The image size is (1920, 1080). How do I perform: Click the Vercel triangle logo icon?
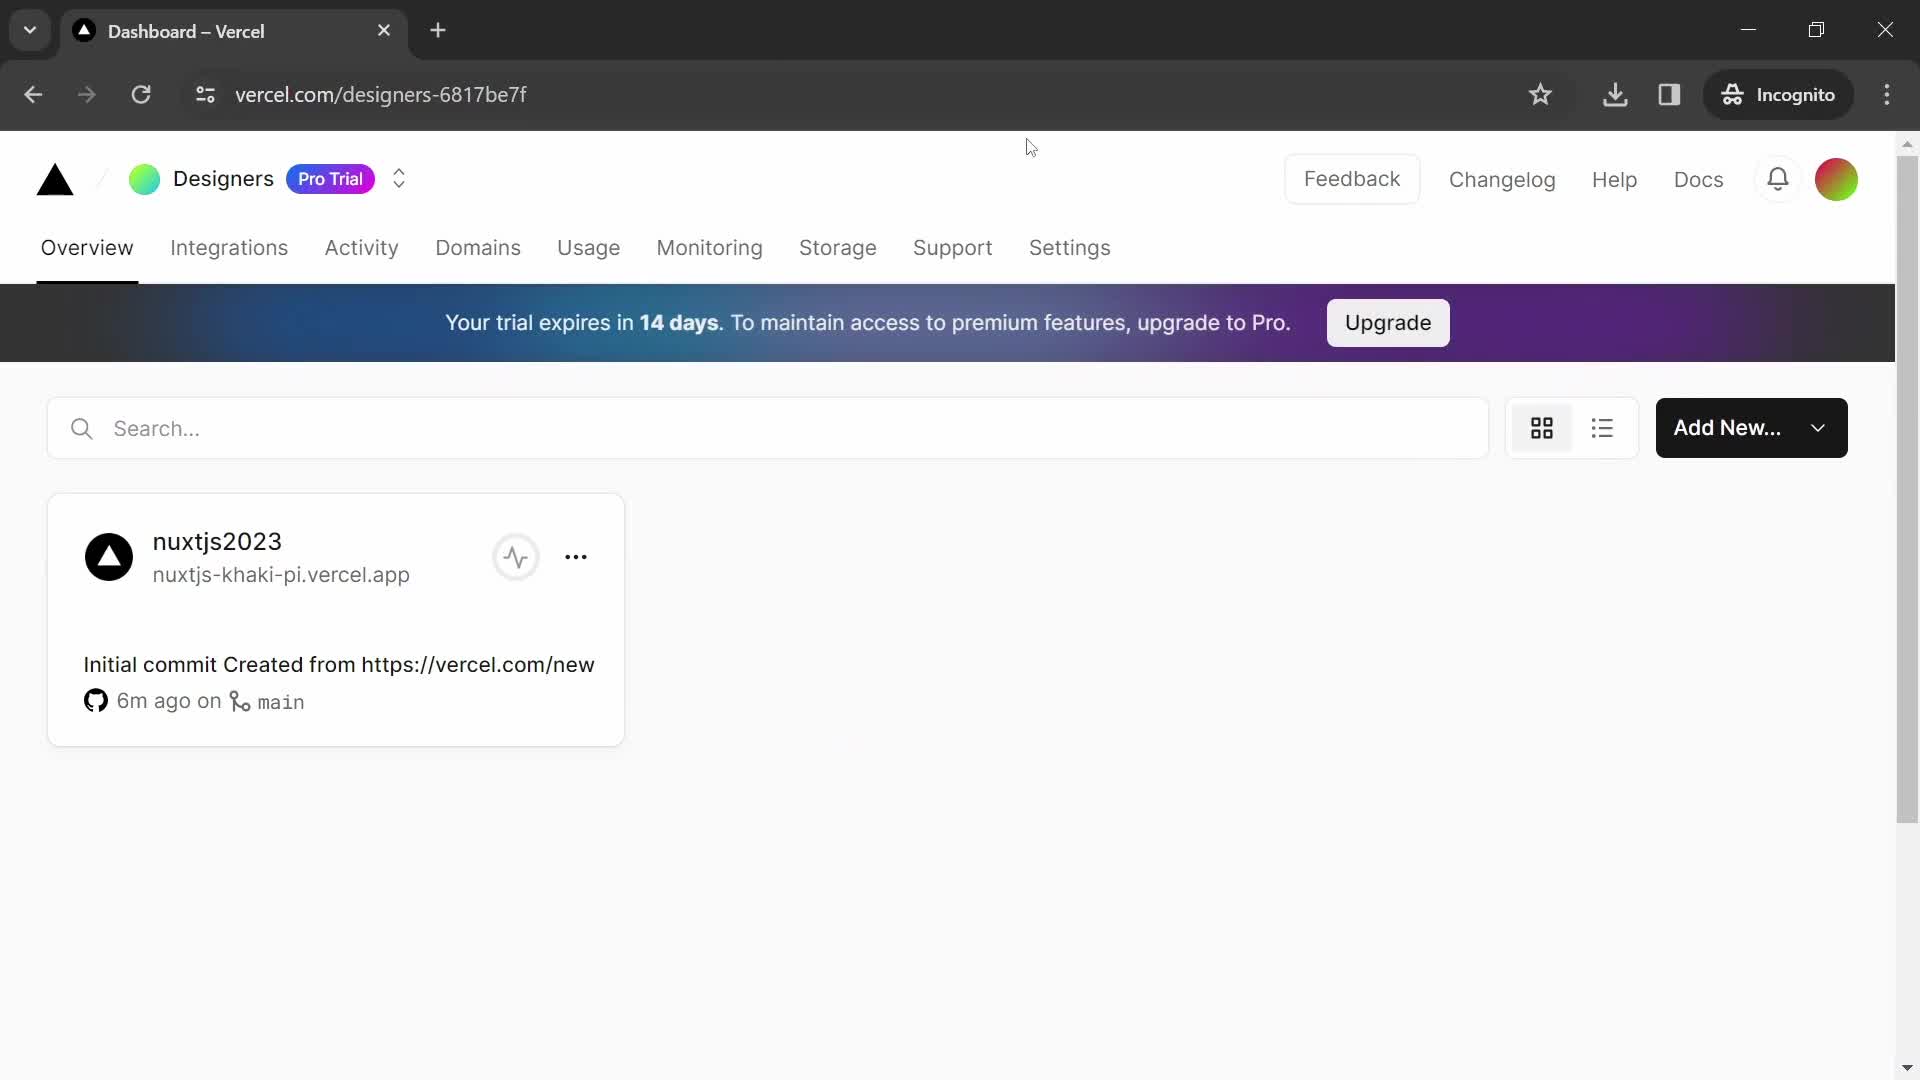54,178
